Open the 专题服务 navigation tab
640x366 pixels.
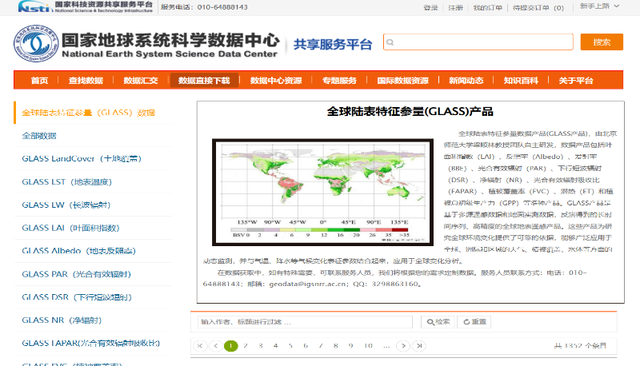[x=340, y=80]
